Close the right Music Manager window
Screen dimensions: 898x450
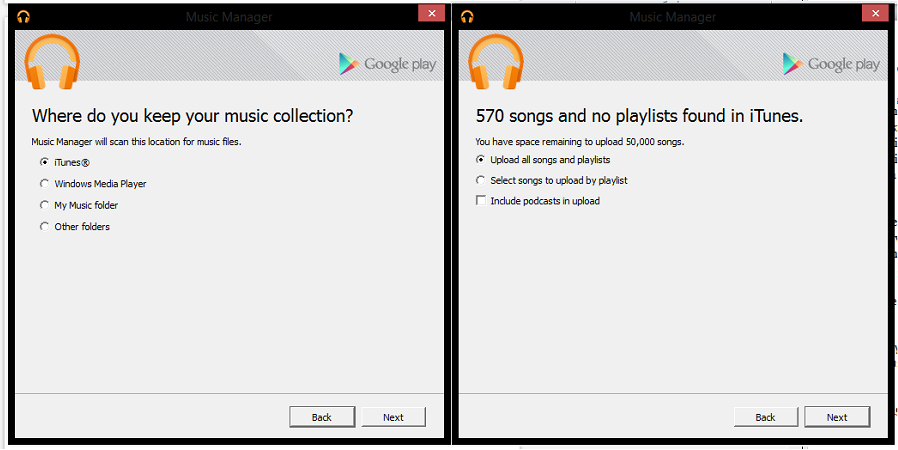click(x=876, y=13)
